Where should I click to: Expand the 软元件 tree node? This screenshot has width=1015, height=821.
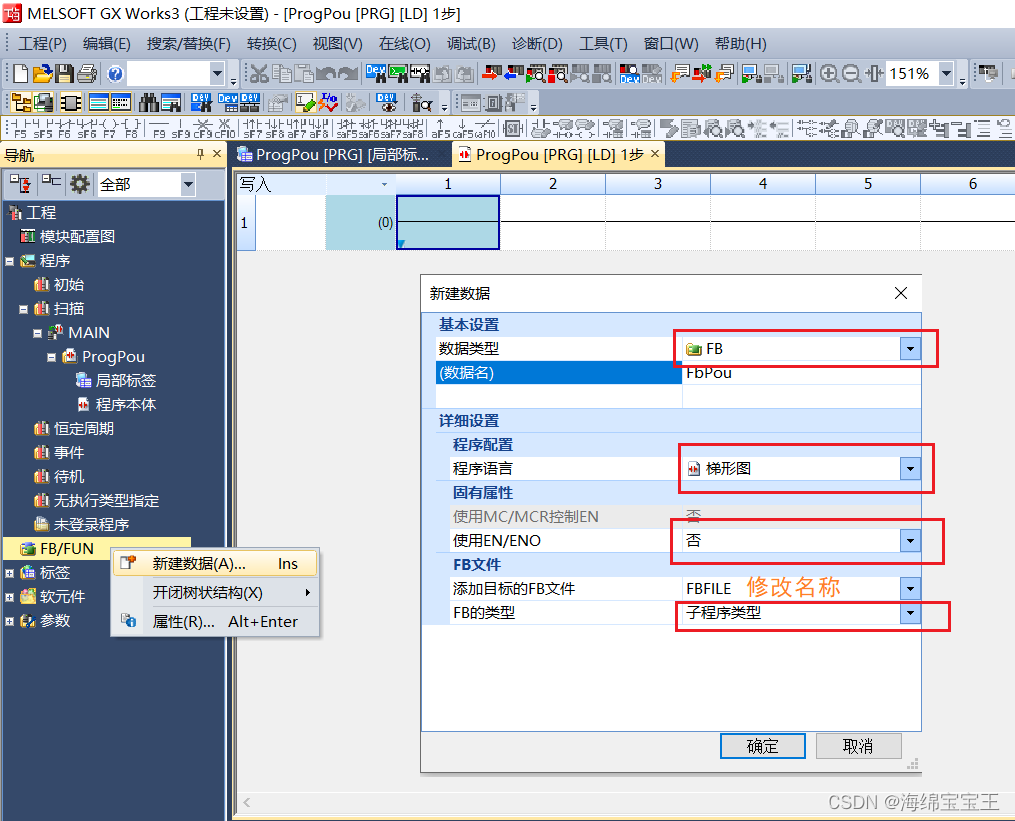10,597
